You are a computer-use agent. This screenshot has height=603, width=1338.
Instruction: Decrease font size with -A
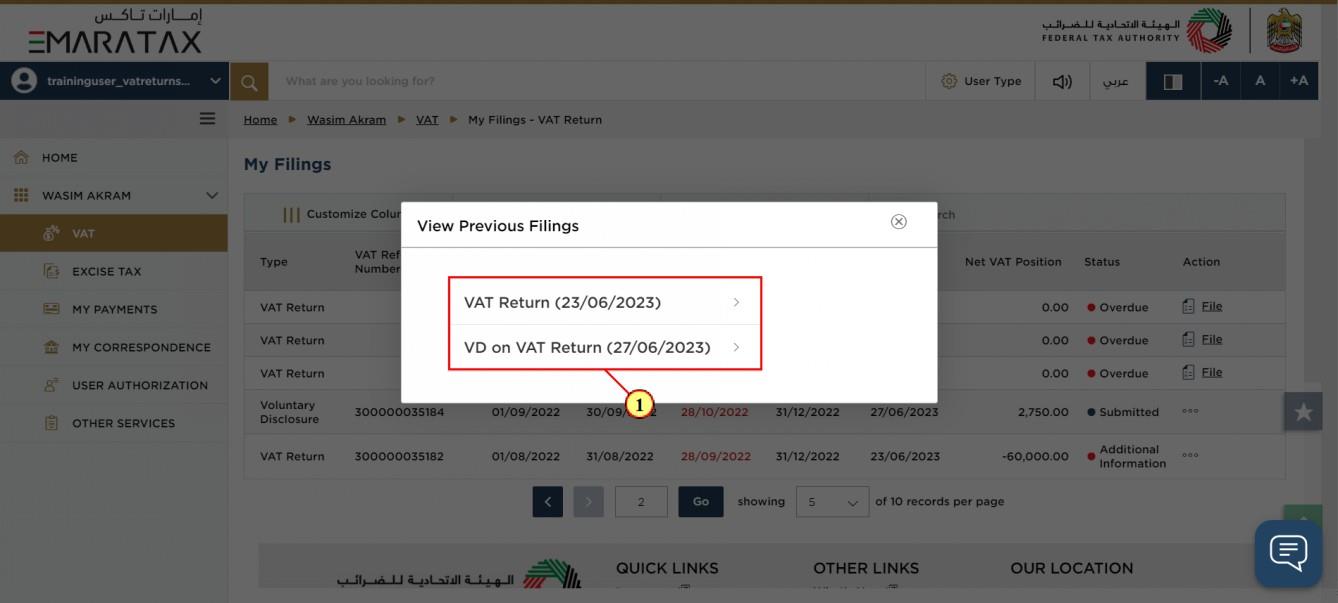(x=1220, y=81)
